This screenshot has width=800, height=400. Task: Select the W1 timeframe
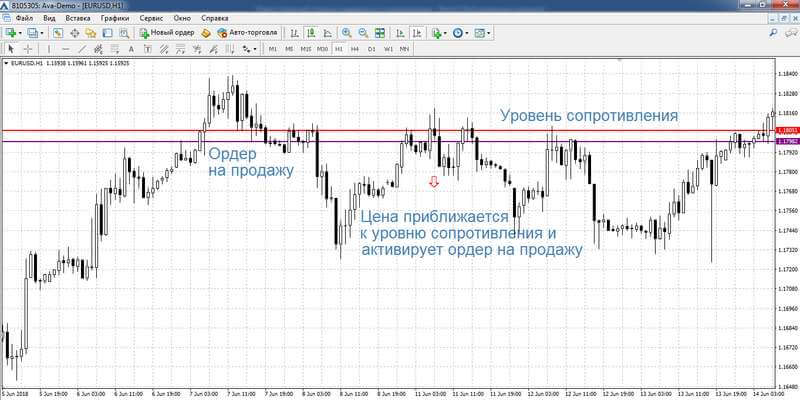pos(388,49)
